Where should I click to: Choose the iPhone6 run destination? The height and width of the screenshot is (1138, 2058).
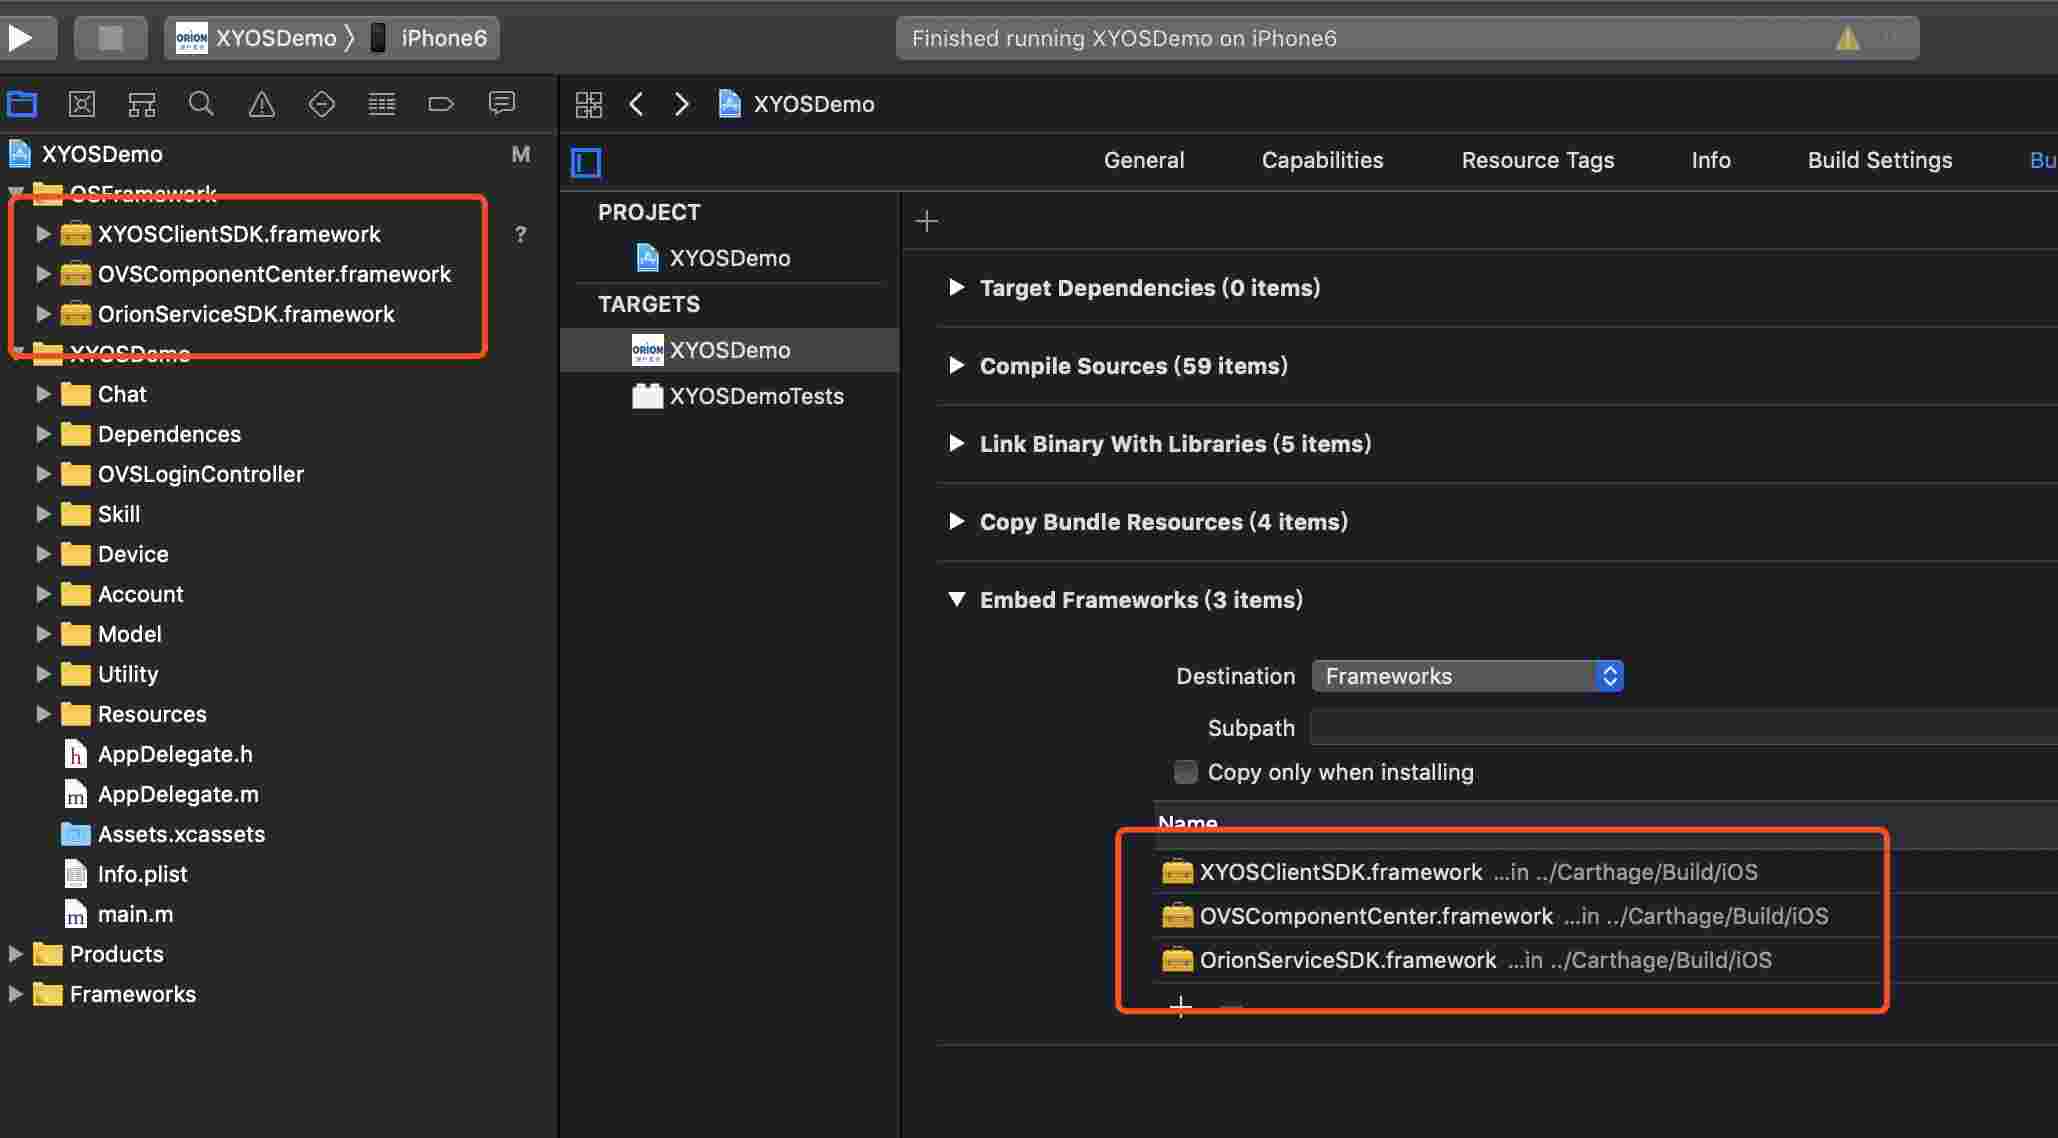428,38
